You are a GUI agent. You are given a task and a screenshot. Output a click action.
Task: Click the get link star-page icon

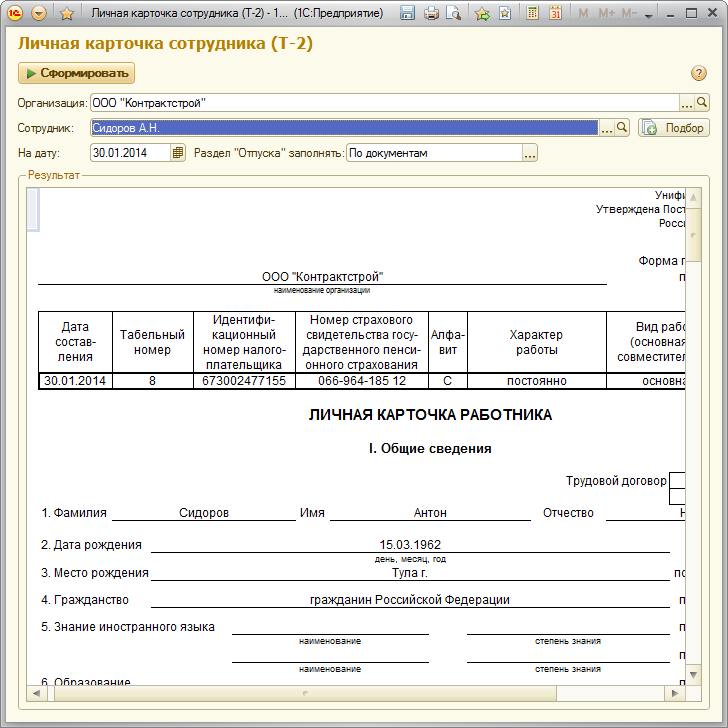point(505,13)
